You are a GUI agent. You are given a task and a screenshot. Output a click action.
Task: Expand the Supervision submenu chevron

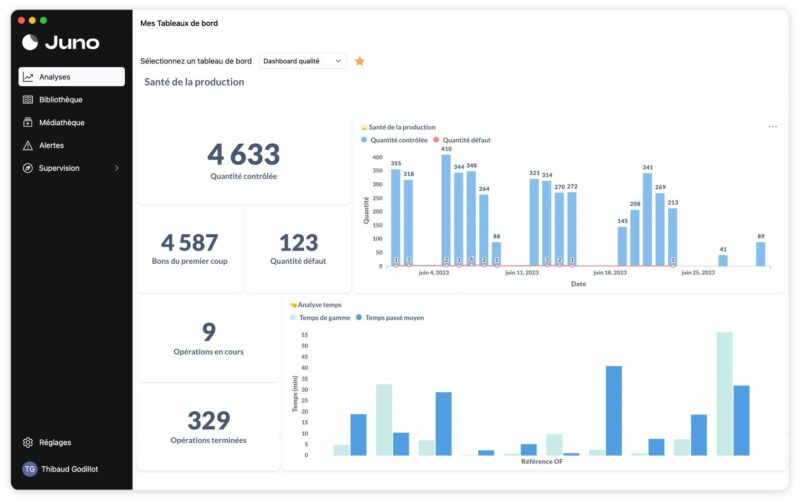coord(117,168)
